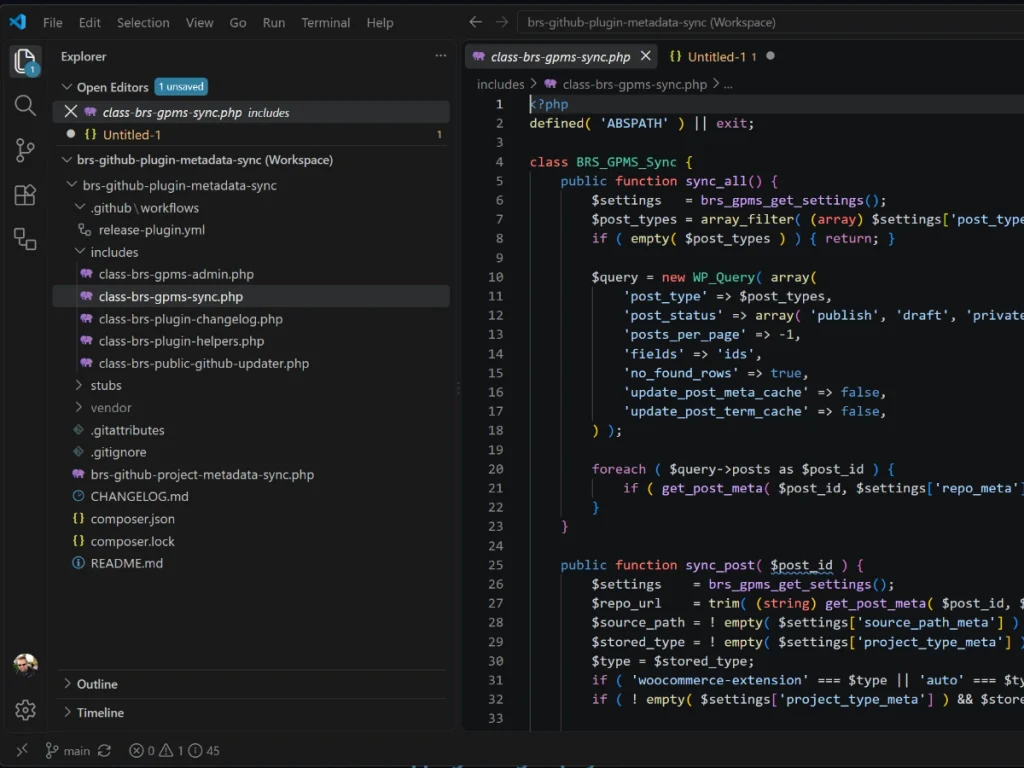The height and width of the screenshot is (768, 1024).
Task: Collapse the brs-github-plugin-metadata-sync (Workspace) section
Action: tap(67, 159)
